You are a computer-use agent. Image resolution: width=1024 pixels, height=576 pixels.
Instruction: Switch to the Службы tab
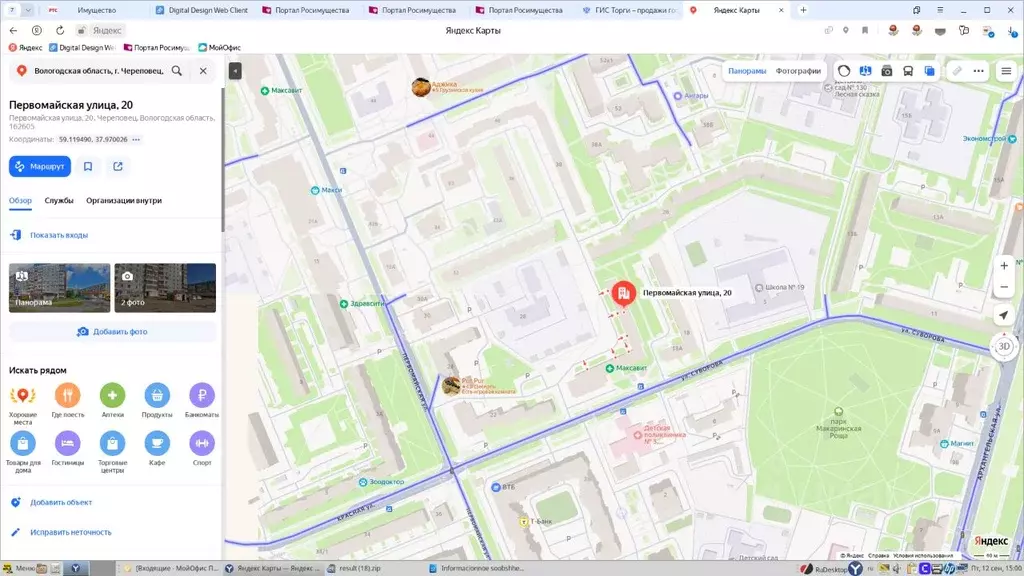coord(59,201)
